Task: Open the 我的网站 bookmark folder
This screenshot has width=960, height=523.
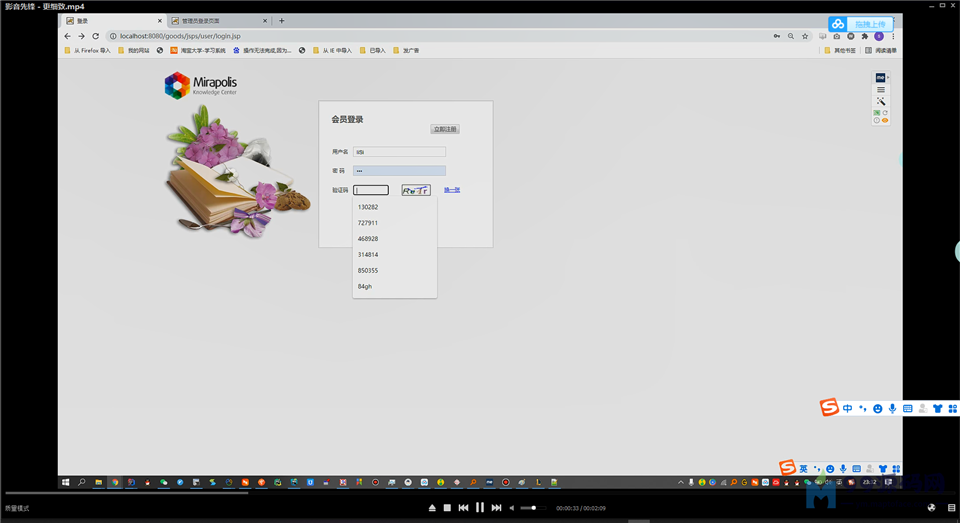Action: coord(134,51)
